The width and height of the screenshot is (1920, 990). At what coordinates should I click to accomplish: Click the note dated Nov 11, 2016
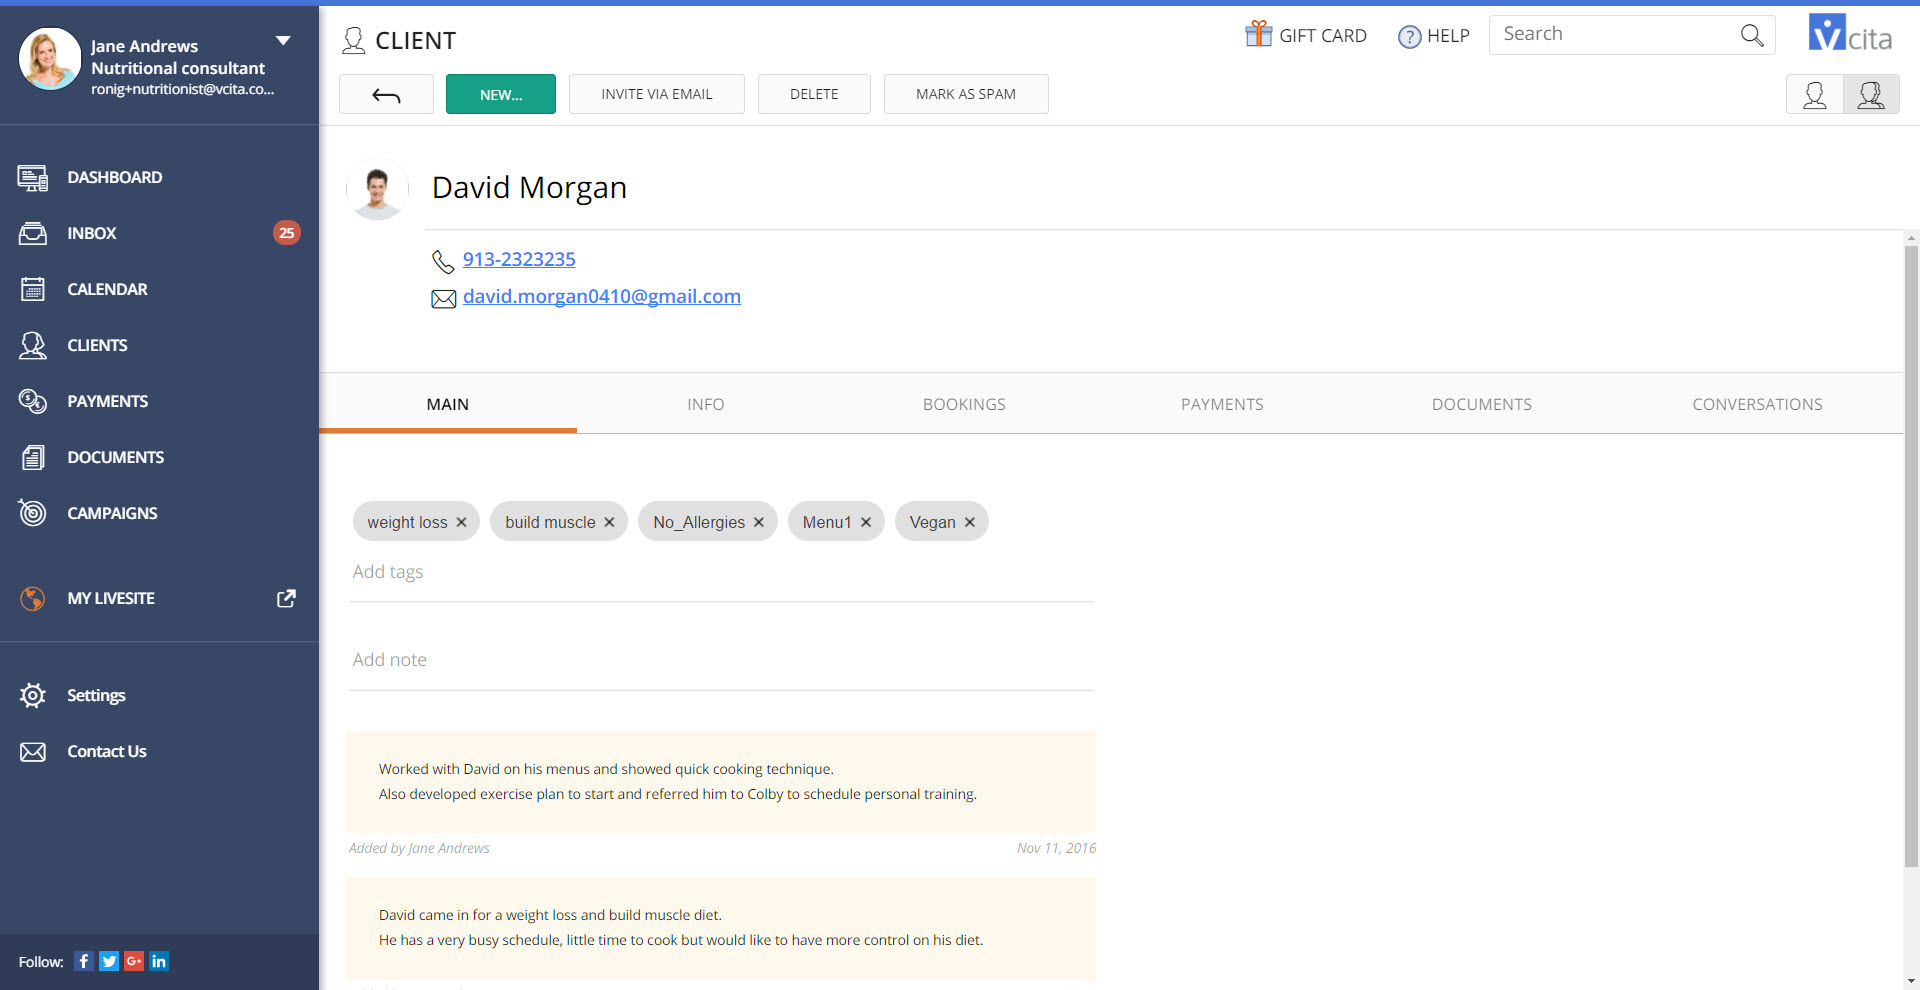point(721,782)
